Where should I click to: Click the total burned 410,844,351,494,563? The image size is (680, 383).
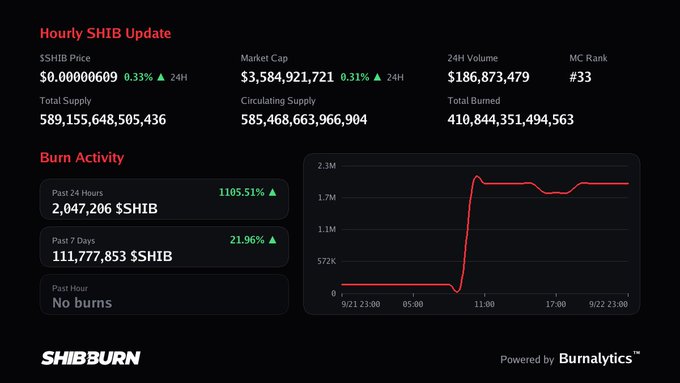(x=510, y=120)
